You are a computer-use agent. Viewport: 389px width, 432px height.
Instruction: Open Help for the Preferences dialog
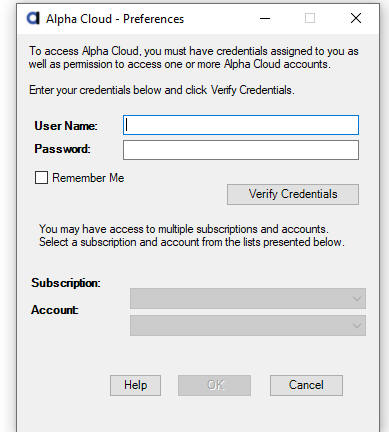point(135,385)
